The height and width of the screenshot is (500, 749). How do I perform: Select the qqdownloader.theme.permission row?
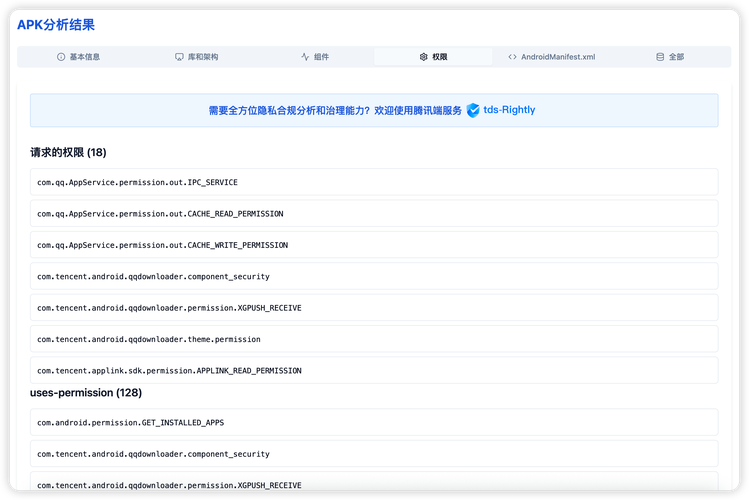[374, 339]
